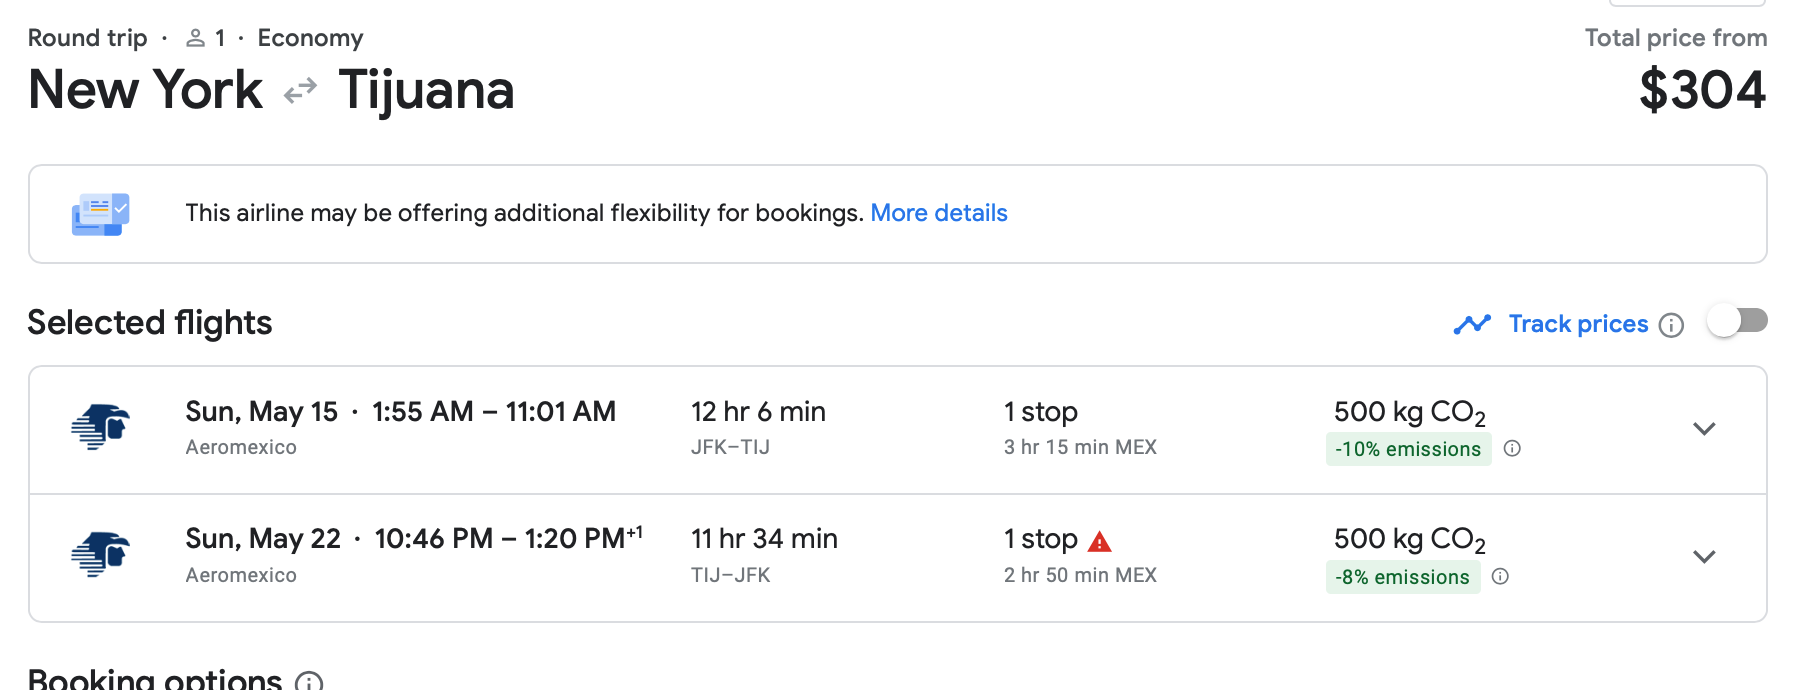Enable the Track prices toggle switch

pyautogui.click(x=1737, y=321)
